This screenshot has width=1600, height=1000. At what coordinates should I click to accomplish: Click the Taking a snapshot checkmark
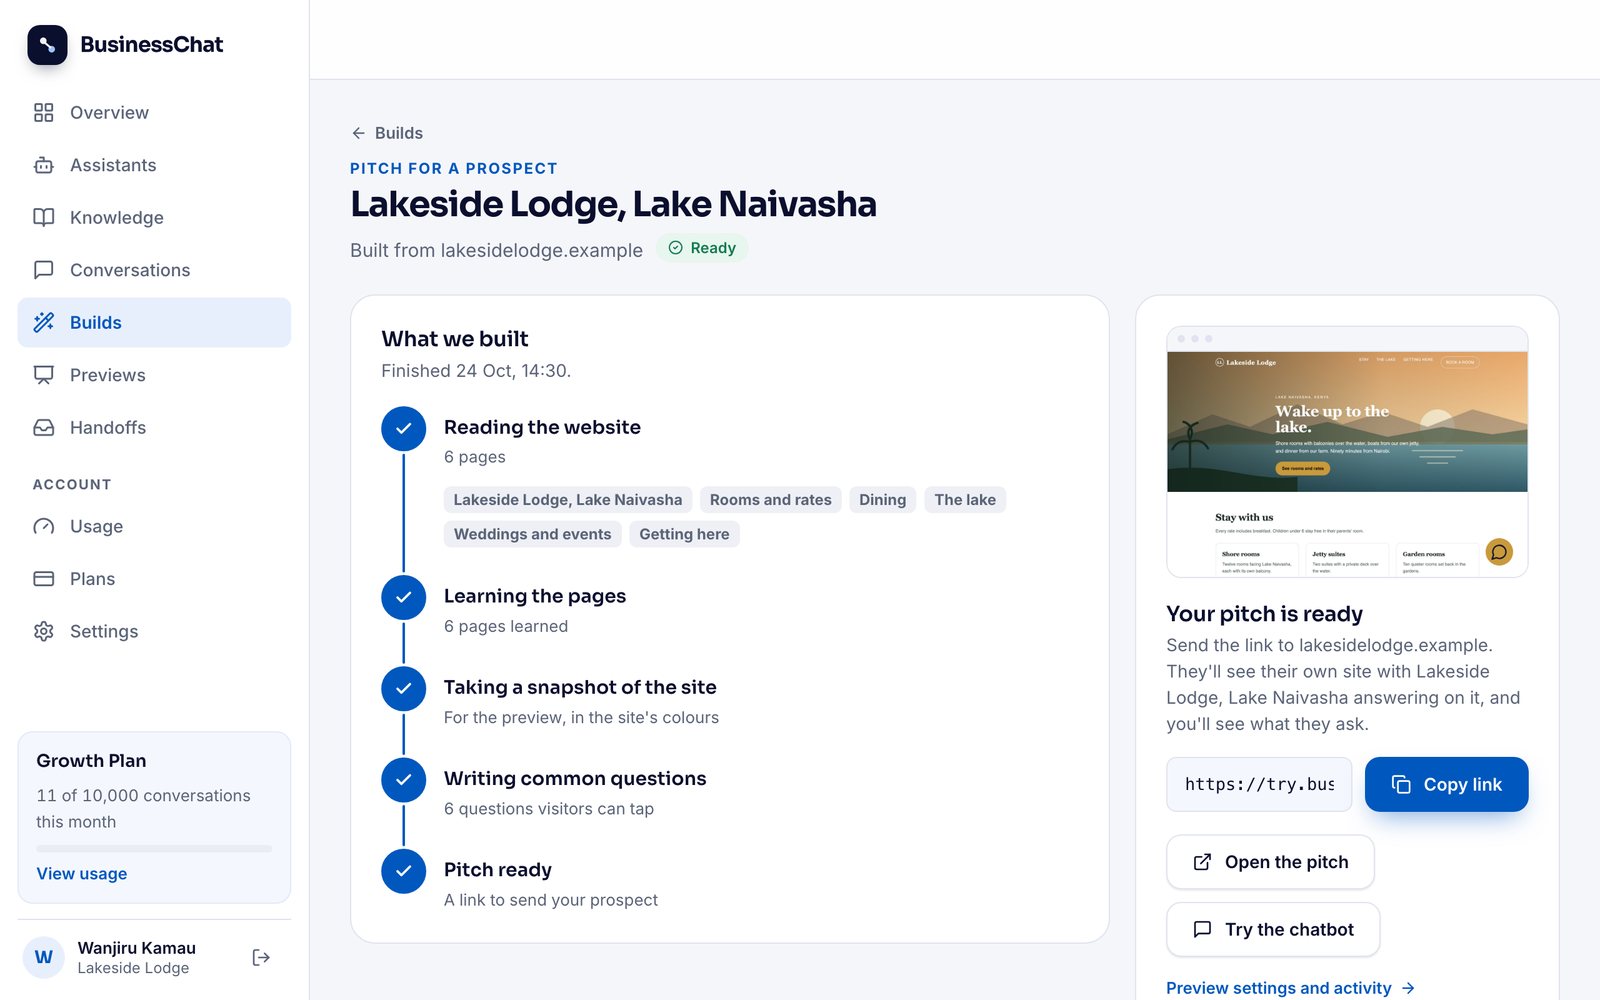pyautogui.click(x=403, y=689)
